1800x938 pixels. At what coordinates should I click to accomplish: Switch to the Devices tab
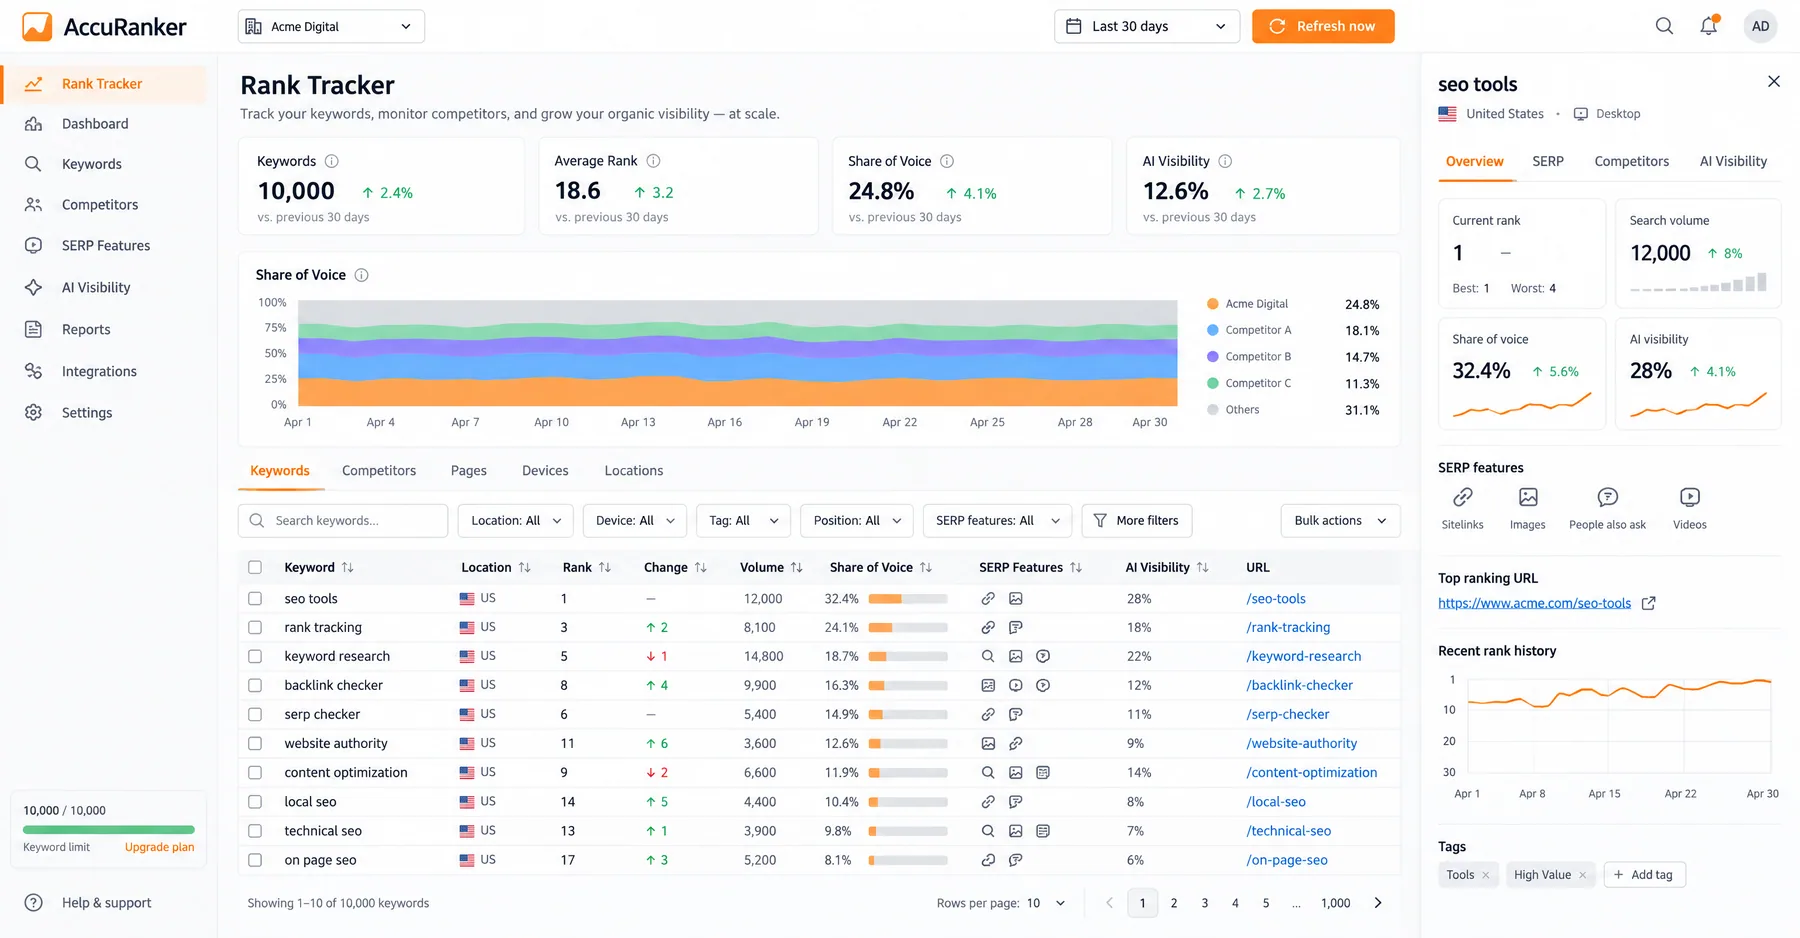545,471
